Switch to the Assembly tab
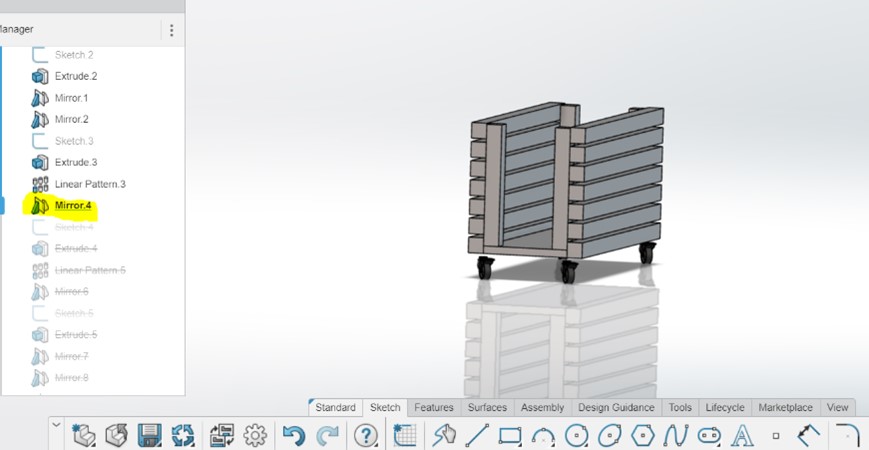 click(542, 407)
